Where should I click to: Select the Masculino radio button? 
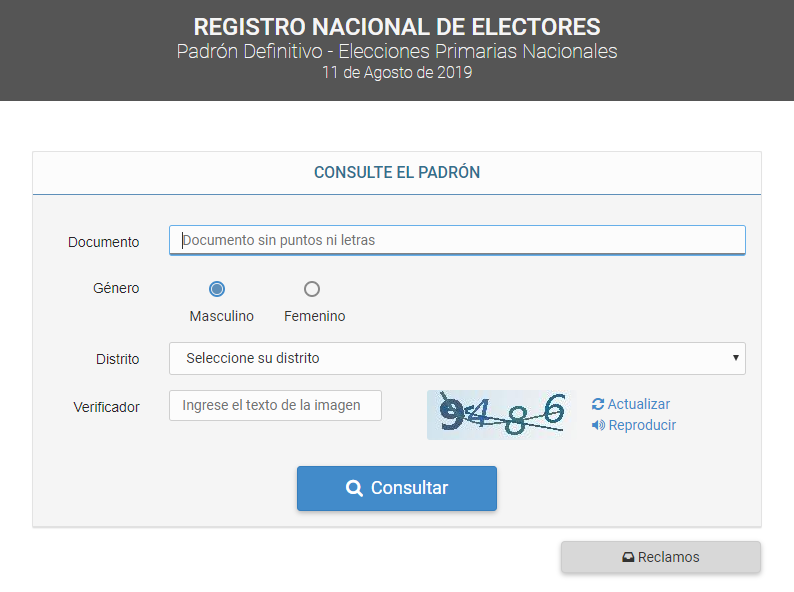tap(217, 289)
